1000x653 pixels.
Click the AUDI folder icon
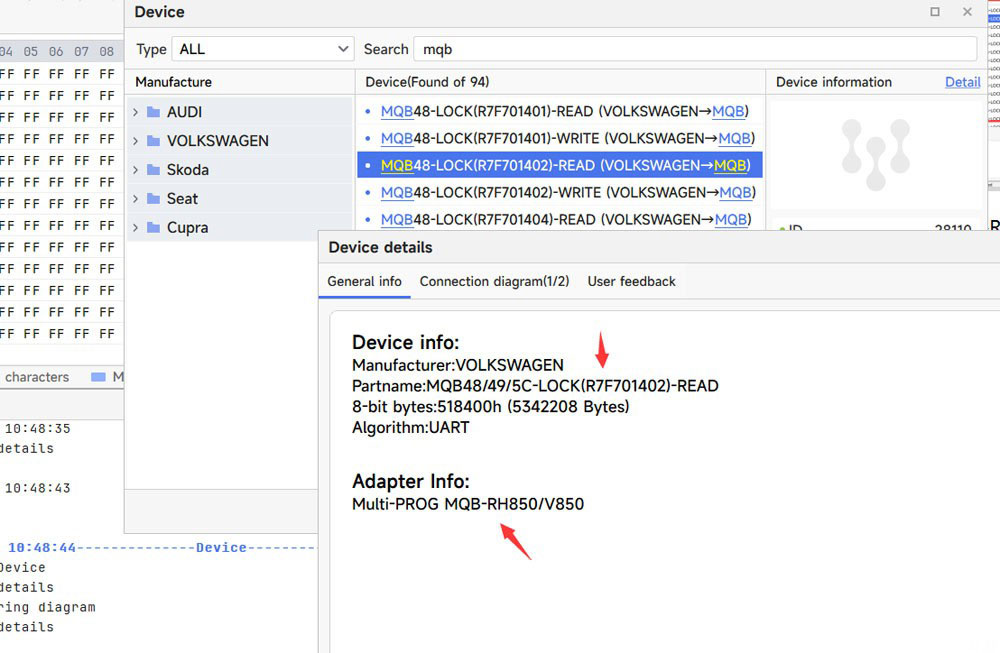(x=153, y=112)
